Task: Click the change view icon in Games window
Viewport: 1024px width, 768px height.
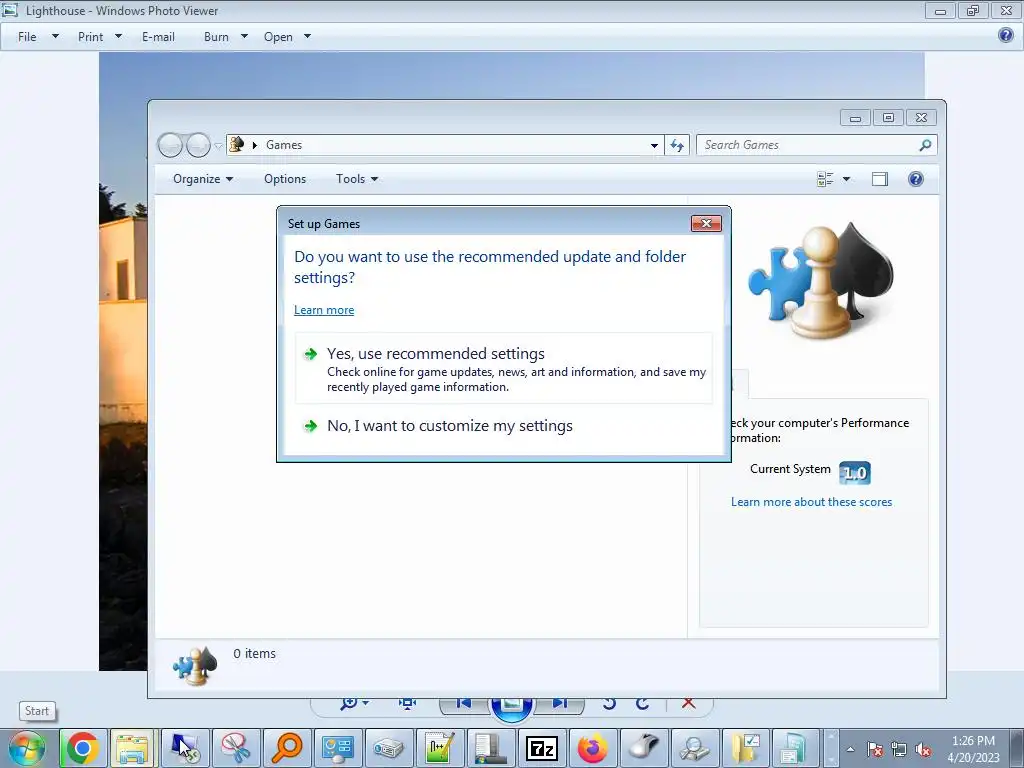Action: tap(825, 179)
